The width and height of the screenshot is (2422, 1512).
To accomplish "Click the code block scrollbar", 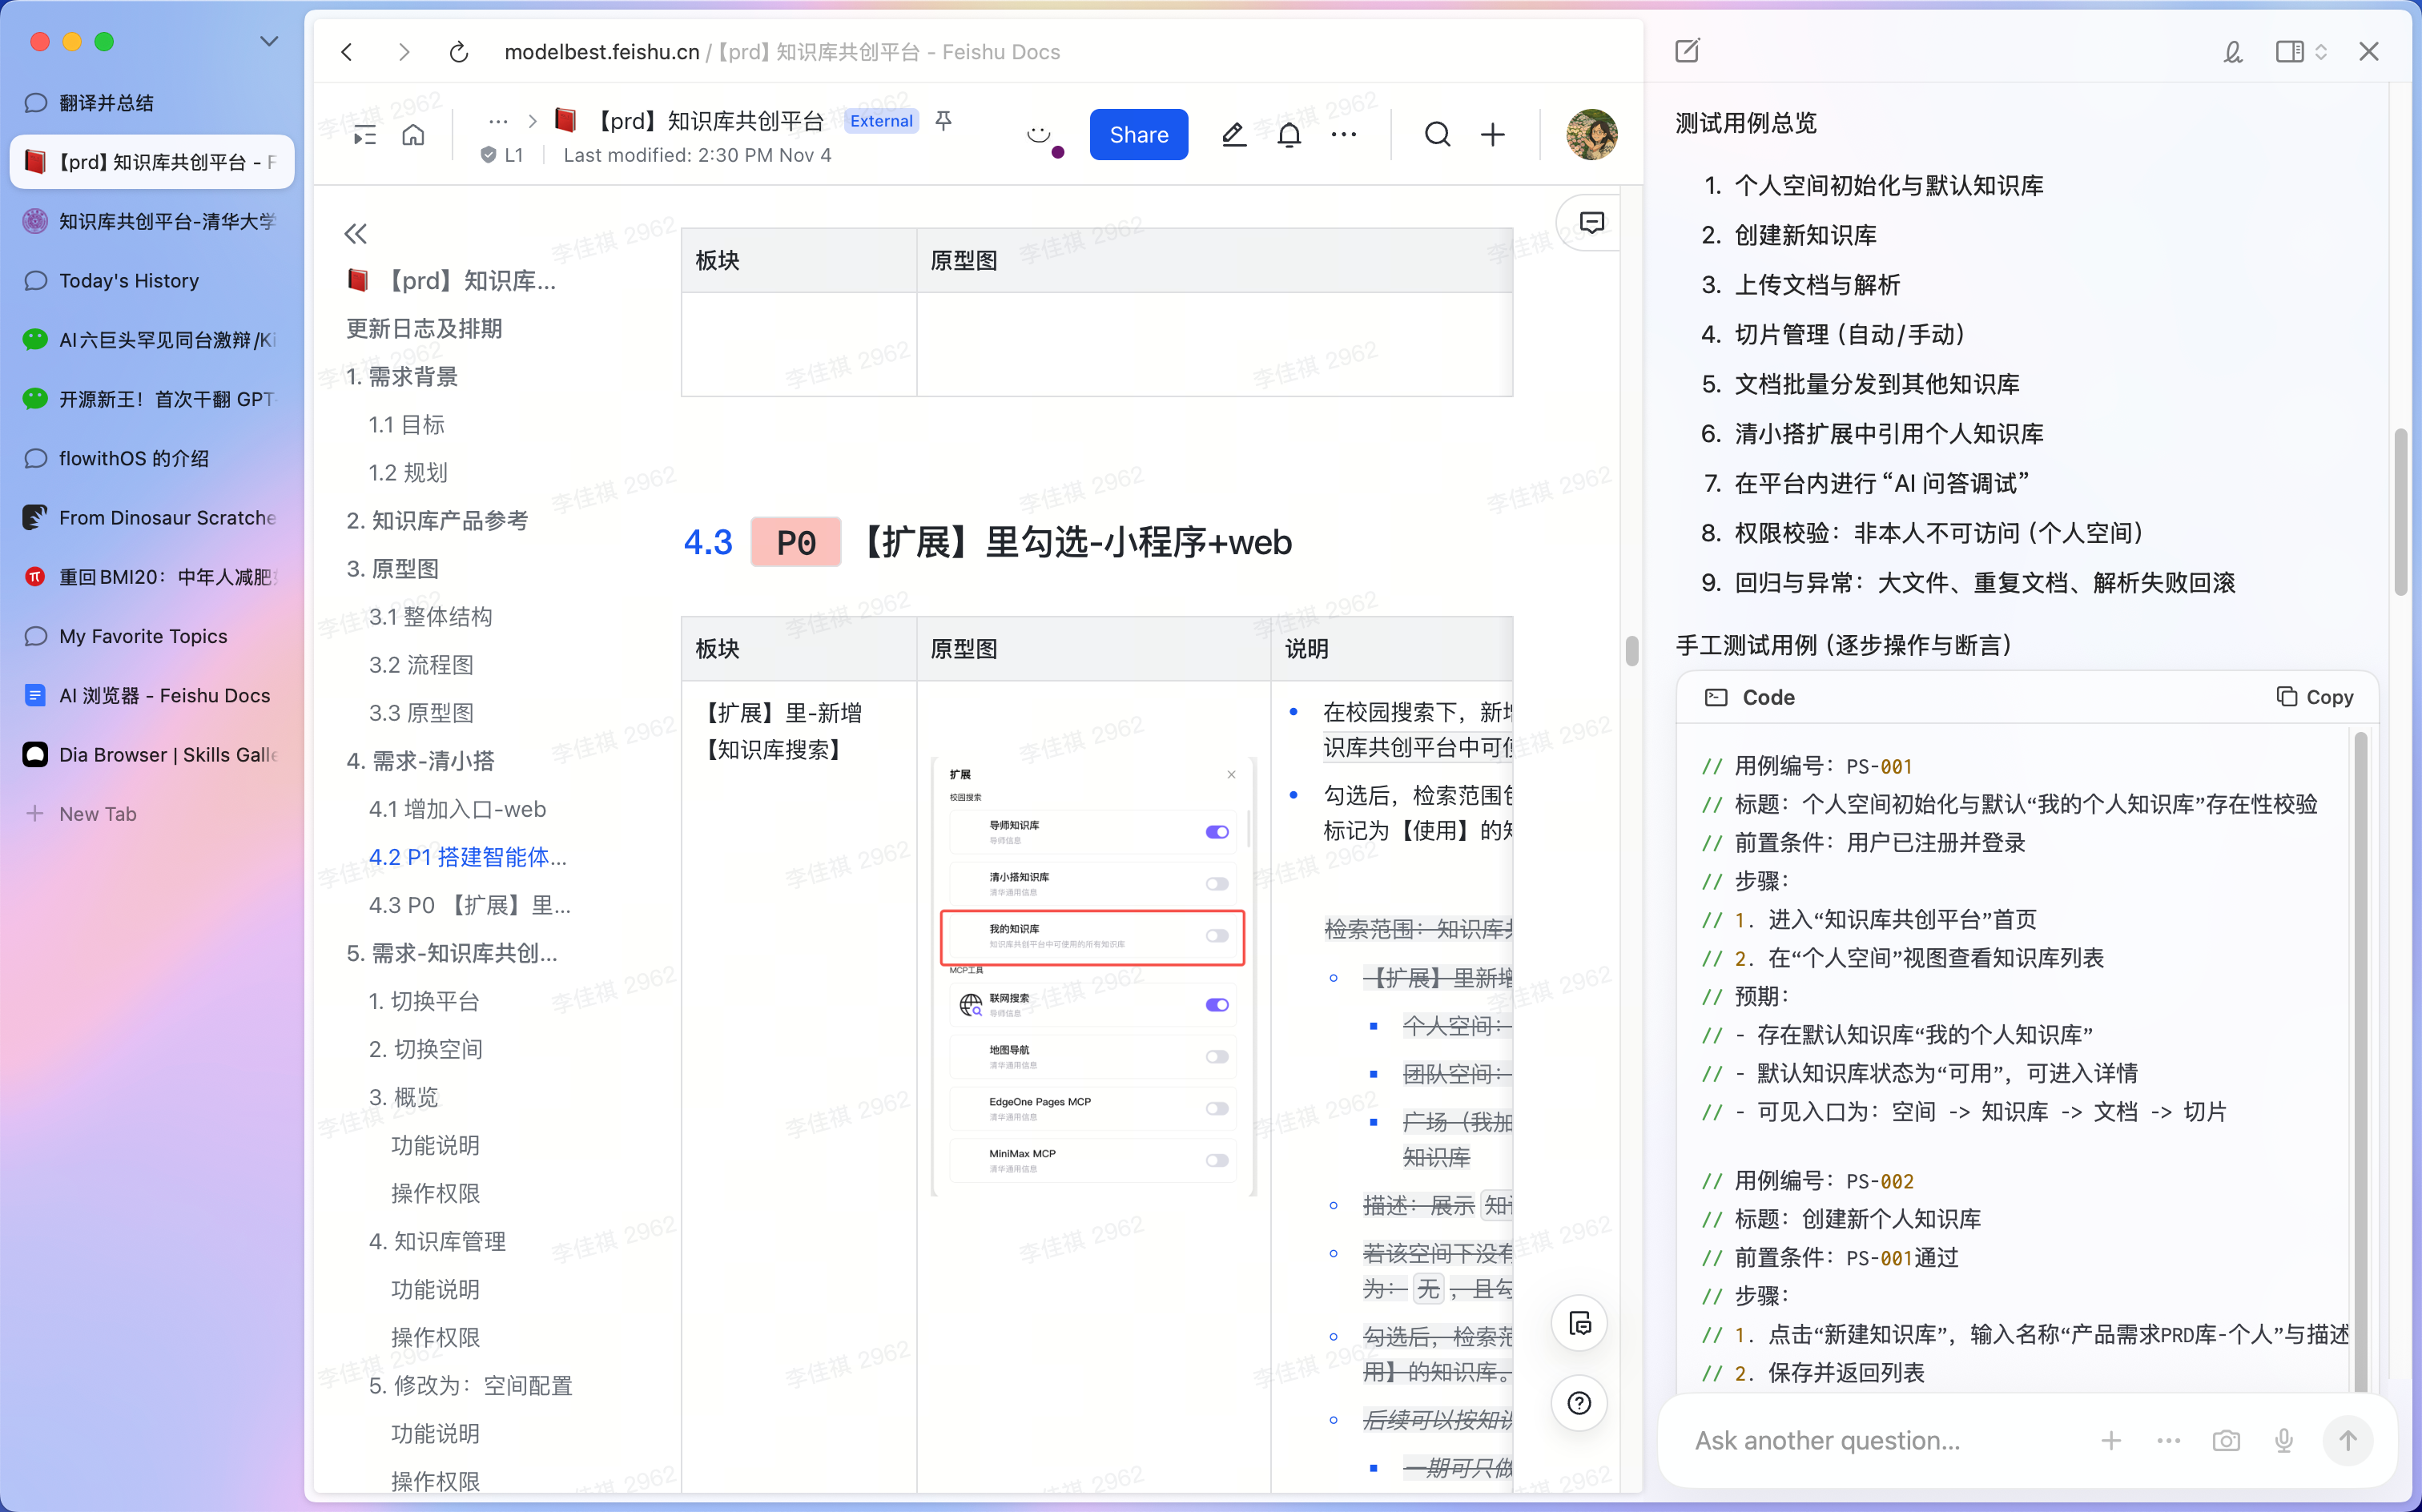I will coord(2360,1060).
